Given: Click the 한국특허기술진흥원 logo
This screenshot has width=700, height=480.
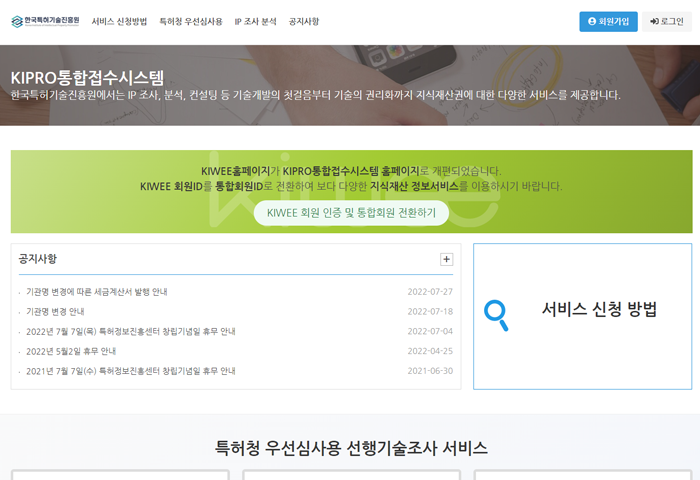Looking at the screenshot, I should point(45,21).
